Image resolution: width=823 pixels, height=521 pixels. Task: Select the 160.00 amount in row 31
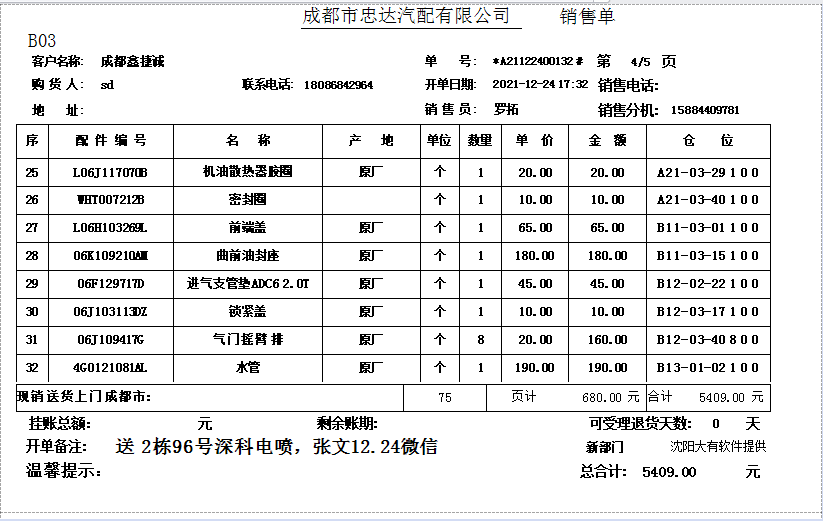606,340
